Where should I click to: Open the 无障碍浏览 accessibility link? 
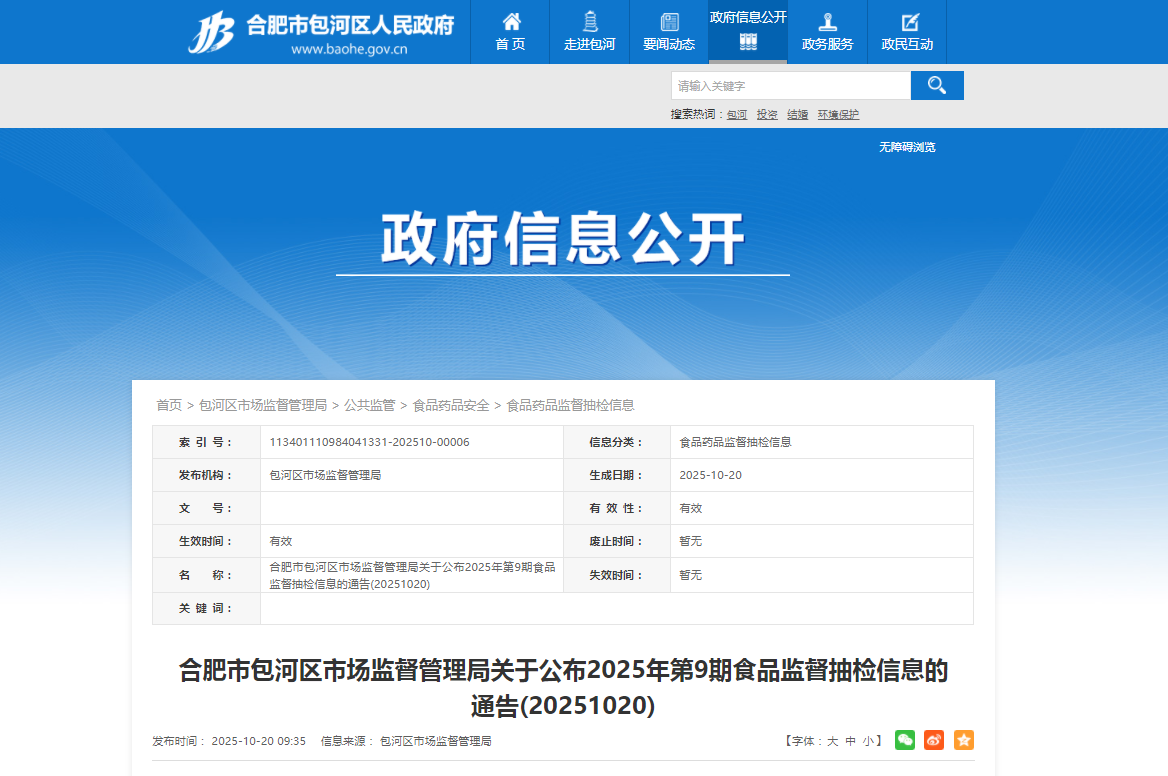pyautogui.click(x=907, y=147)
